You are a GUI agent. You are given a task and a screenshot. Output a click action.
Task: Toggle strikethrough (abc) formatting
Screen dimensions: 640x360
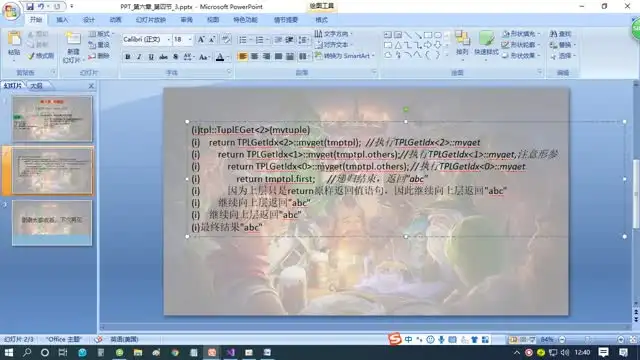click(163, 57)
